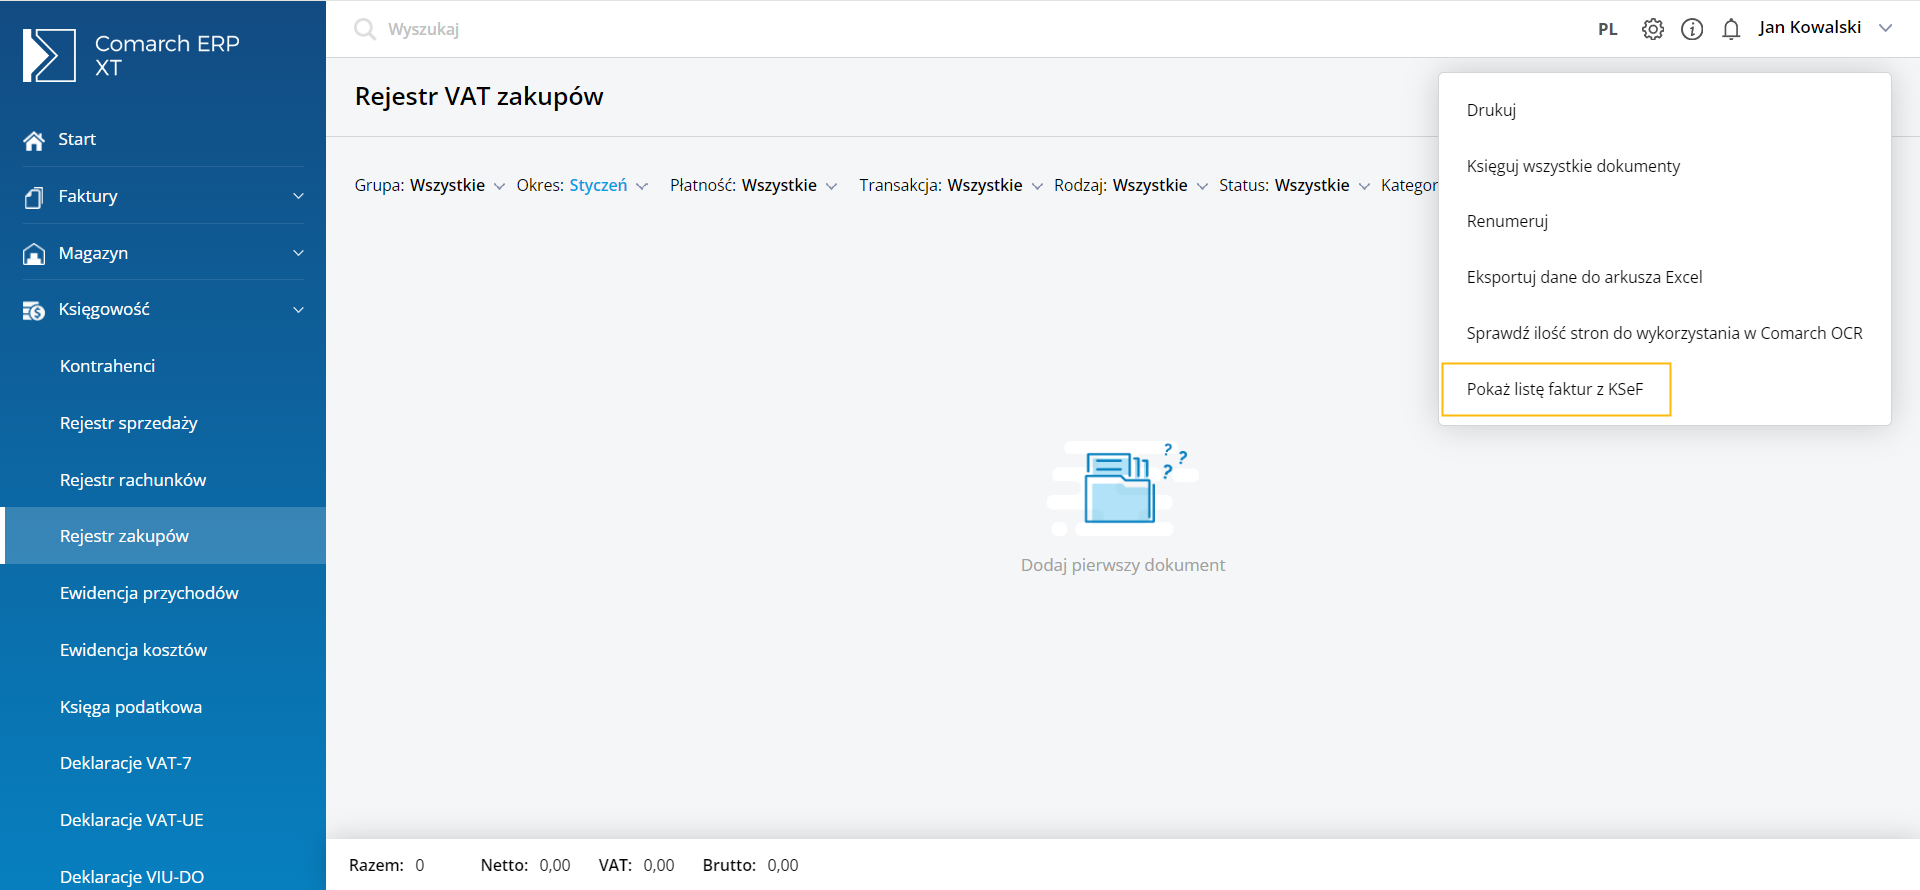Open Jan Kowalski user menu

coord(1825,28)
